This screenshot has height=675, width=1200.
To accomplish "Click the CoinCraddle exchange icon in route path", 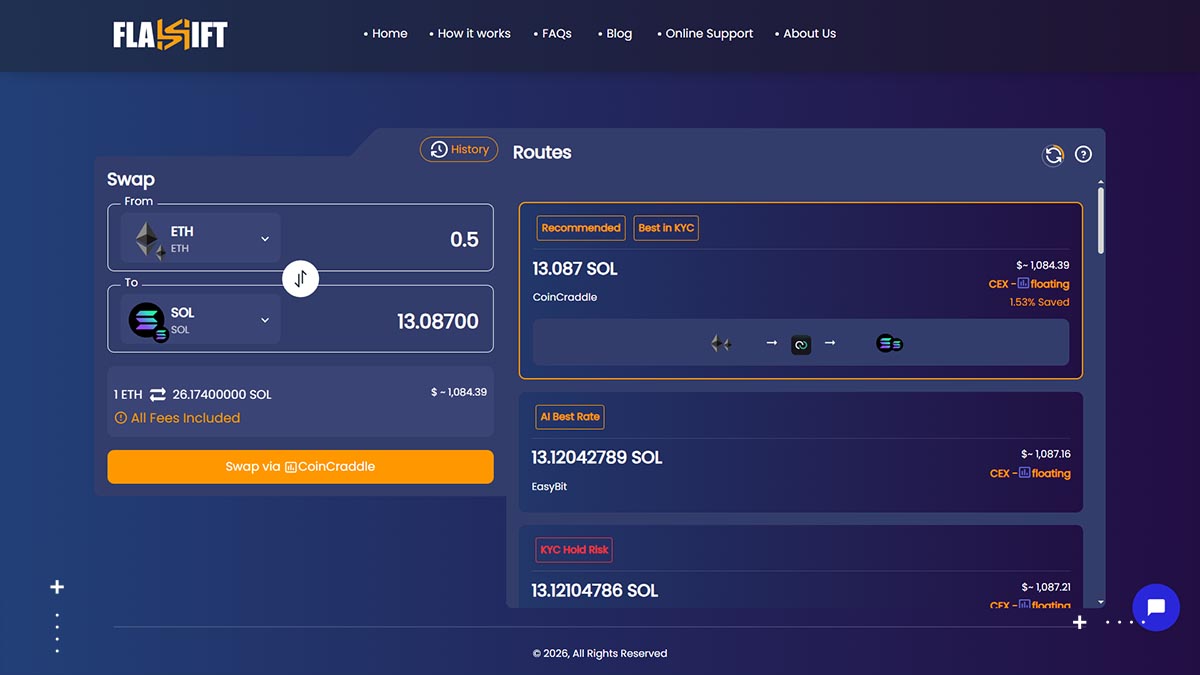I will click(x=801, y=343).
